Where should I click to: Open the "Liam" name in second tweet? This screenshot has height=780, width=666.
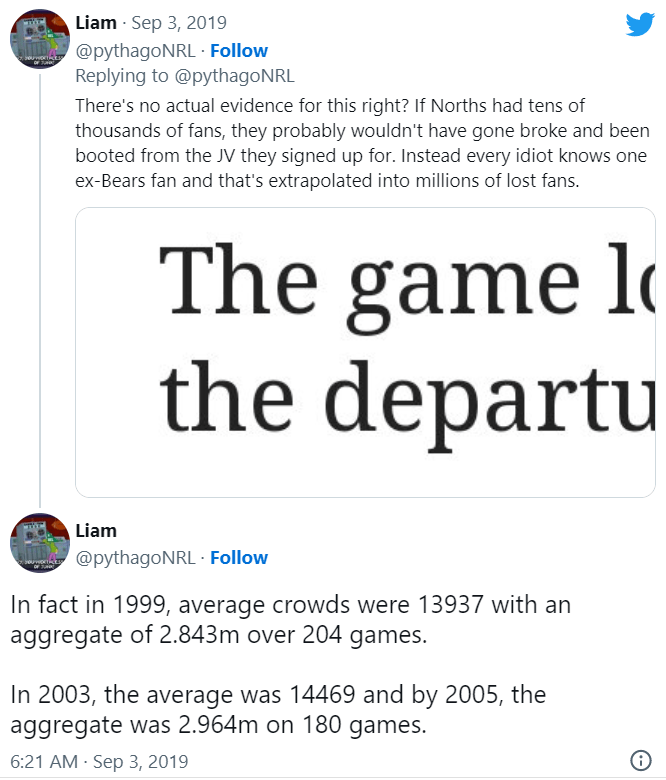click(96, 530)
